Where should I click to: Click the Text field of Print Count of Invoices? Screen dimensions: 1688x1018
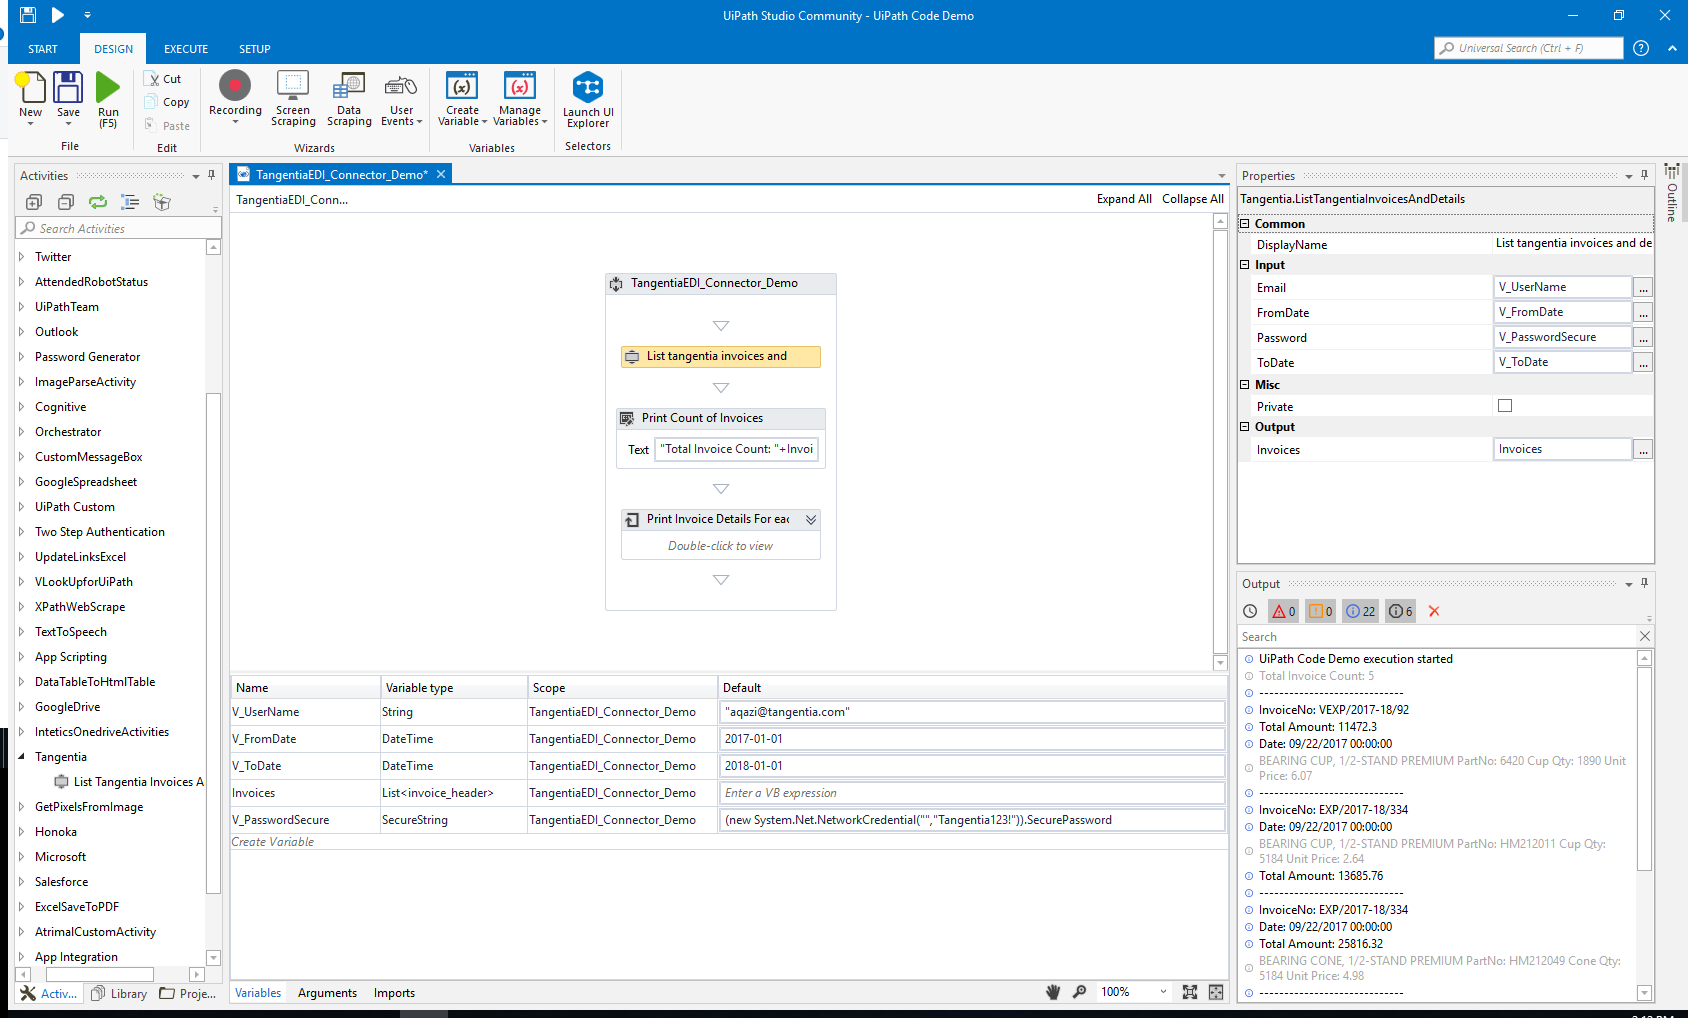coord(737,450)
